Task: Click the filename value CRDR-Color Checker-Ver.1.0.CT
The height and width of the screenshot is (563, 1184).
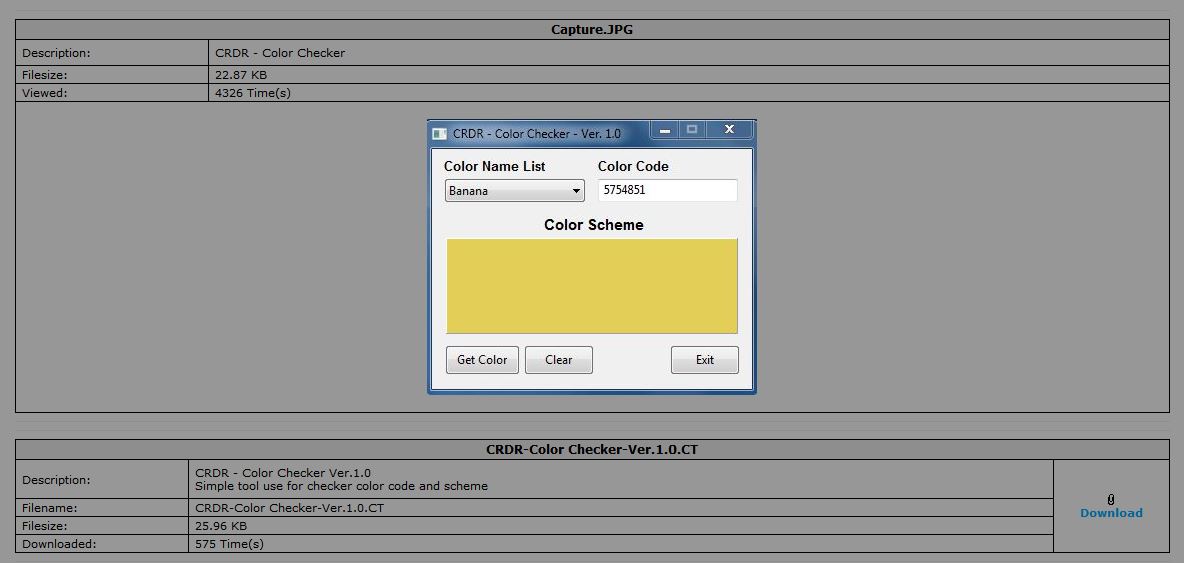Action: click(289, 508)
